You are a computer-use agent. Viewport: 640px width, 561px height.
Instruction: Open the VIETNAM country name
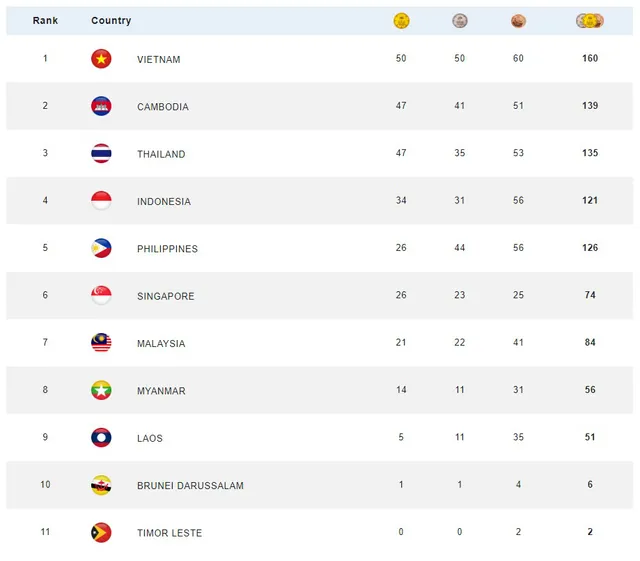159,60
